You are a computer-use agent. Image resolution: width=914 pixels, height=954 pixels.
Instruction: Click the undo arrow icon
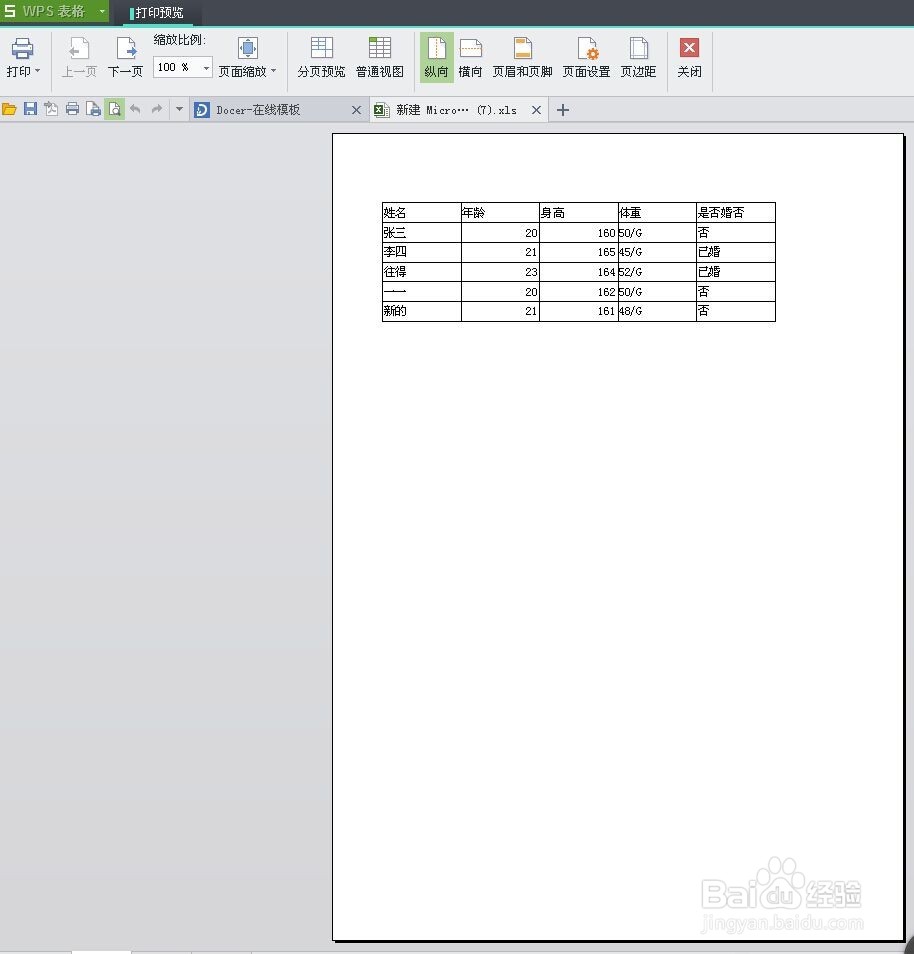tap(135, 110)
